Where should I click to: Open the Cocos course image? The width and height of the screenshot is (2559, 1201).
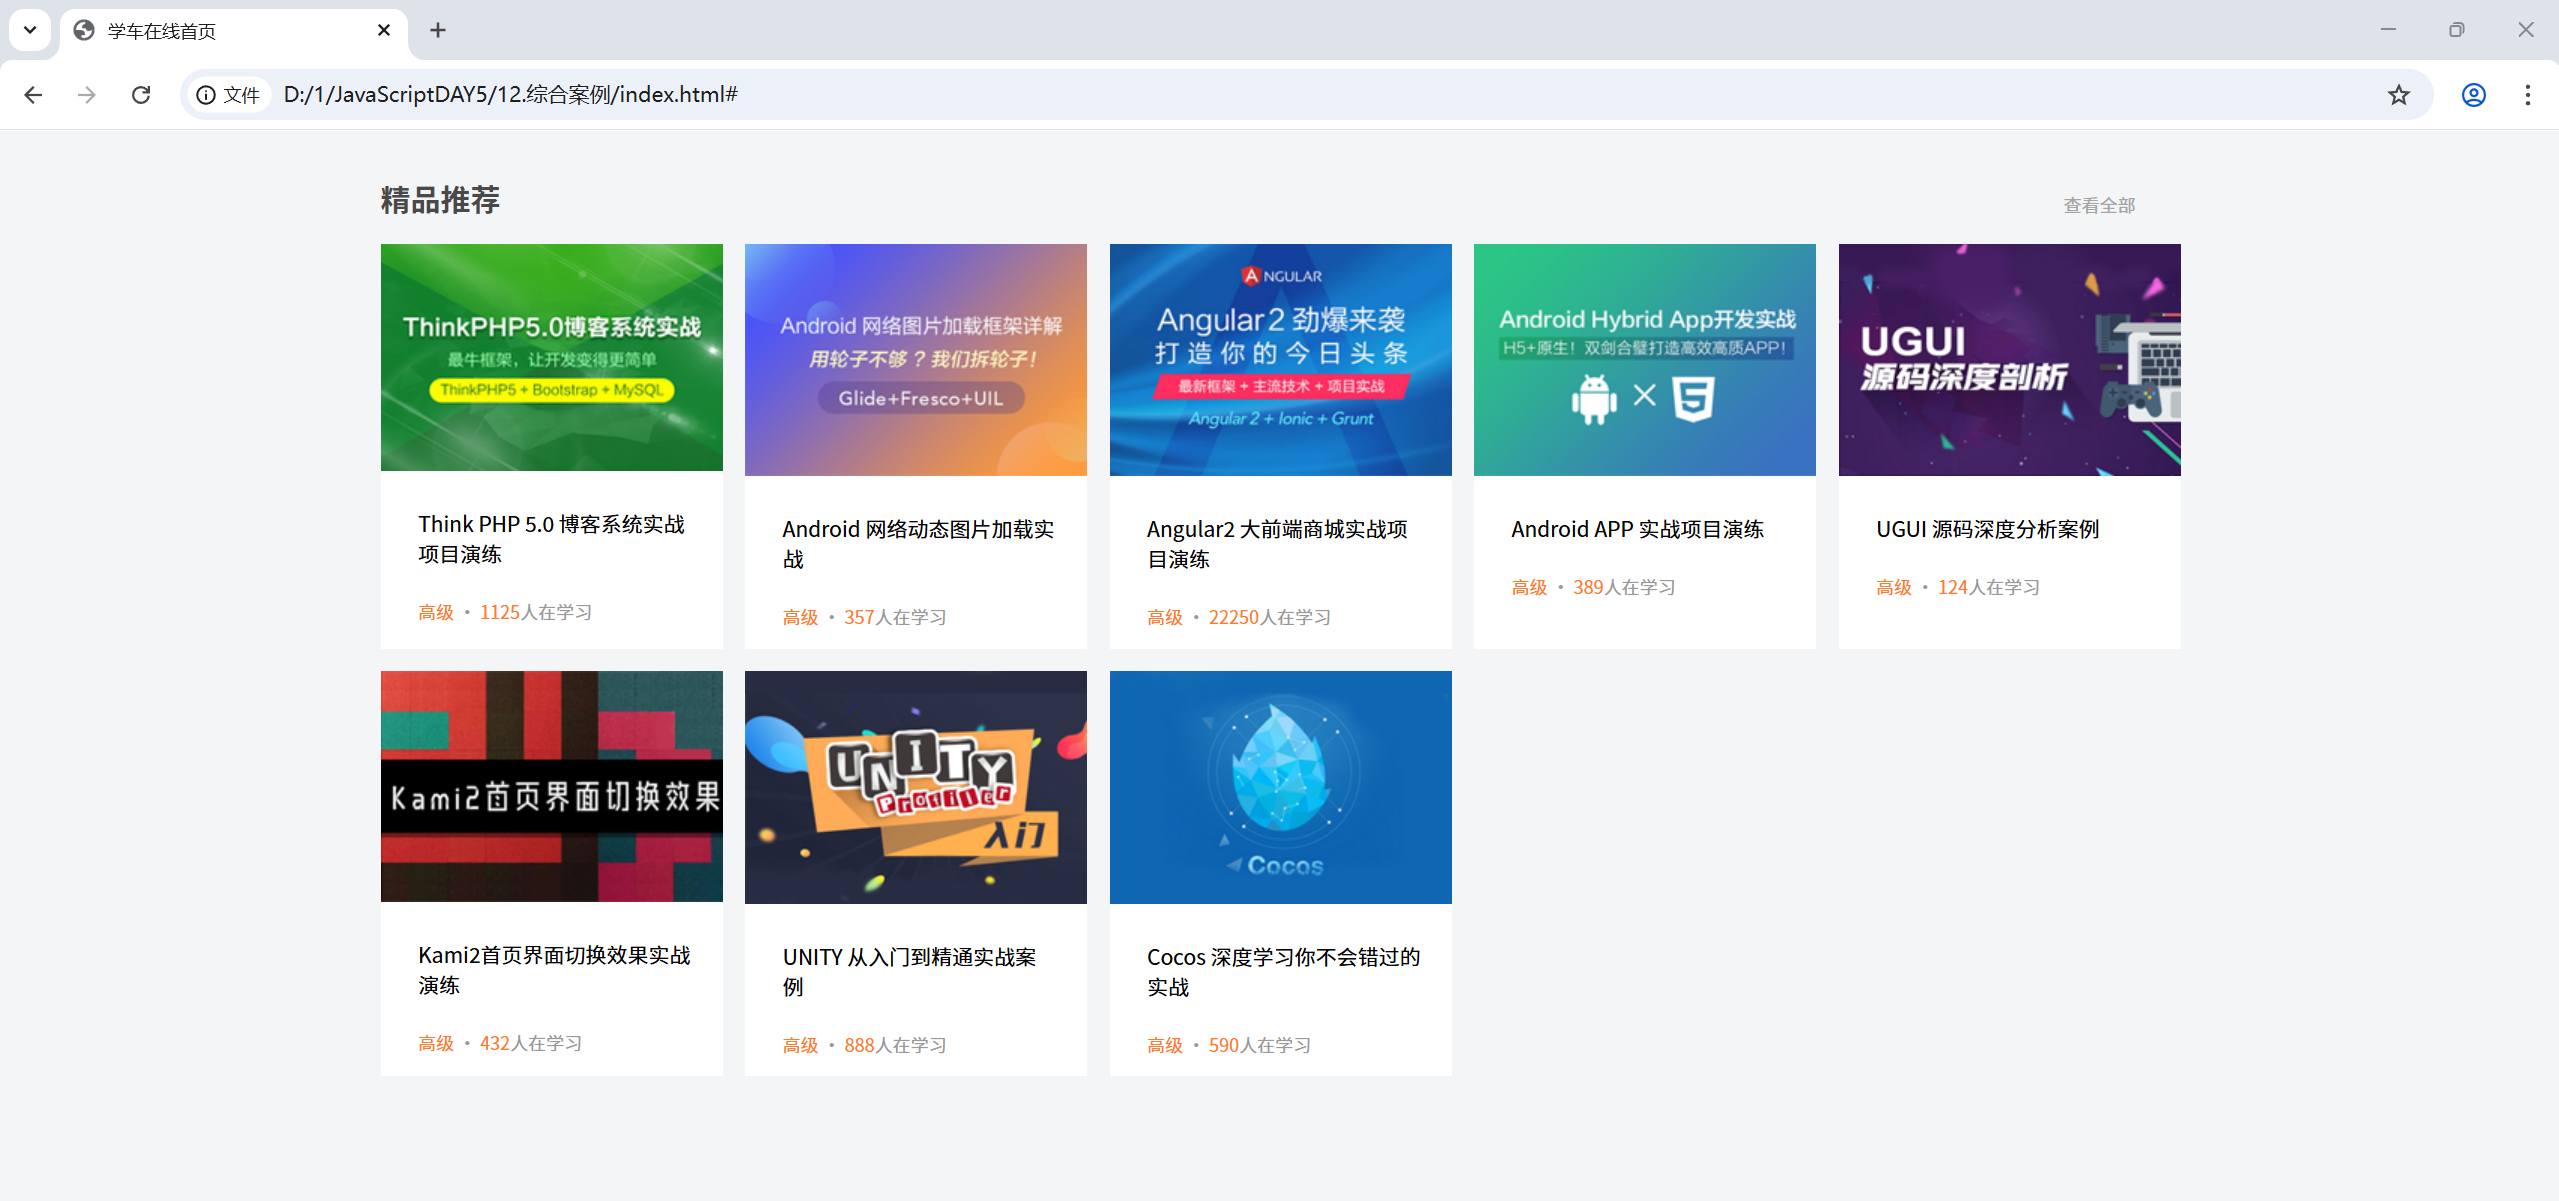(1279, 787)
